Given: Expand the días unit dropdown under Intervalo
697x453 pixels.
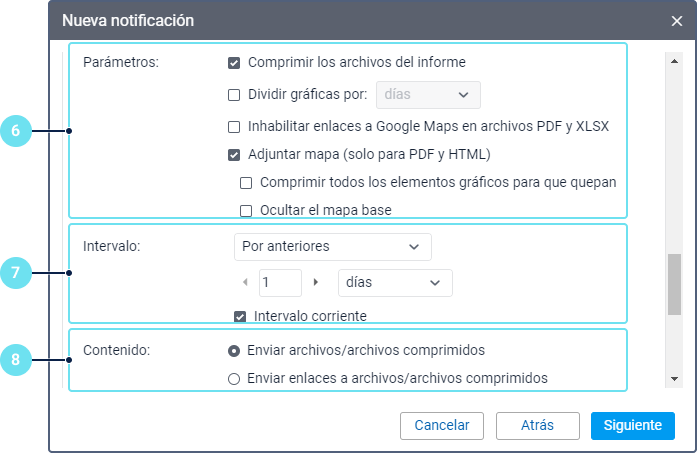Looking at the screenshot, I should 395,283.
